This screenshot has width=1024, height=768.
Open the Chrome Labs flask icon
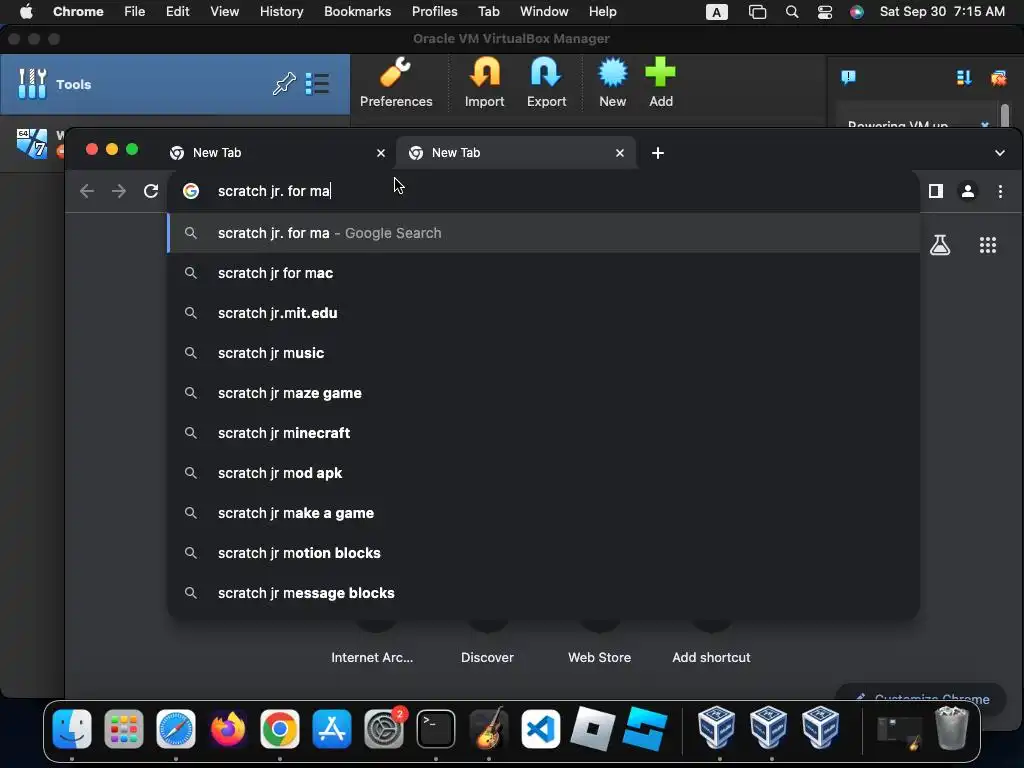click(940, 245)
